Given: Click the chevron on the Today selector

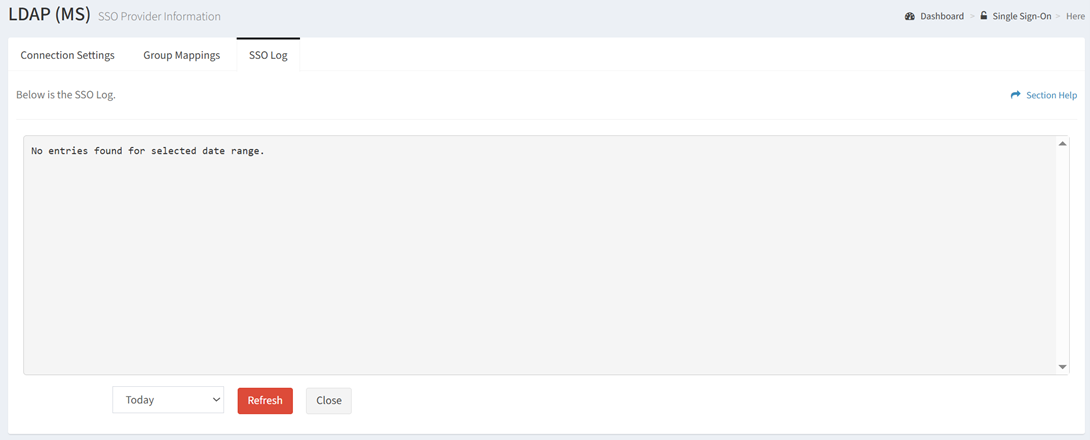Looking at the screenshot, I should pos(216,400).
